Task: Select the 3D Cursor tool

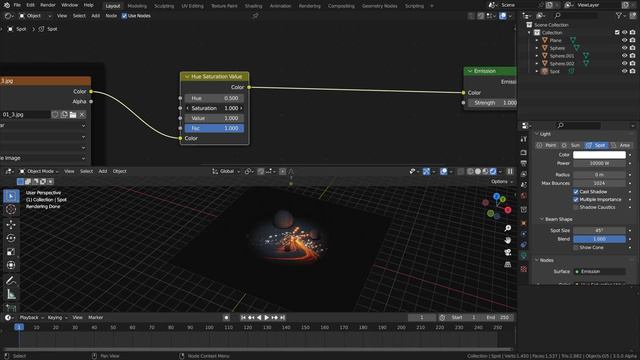Action: click(x=11, y=210)
